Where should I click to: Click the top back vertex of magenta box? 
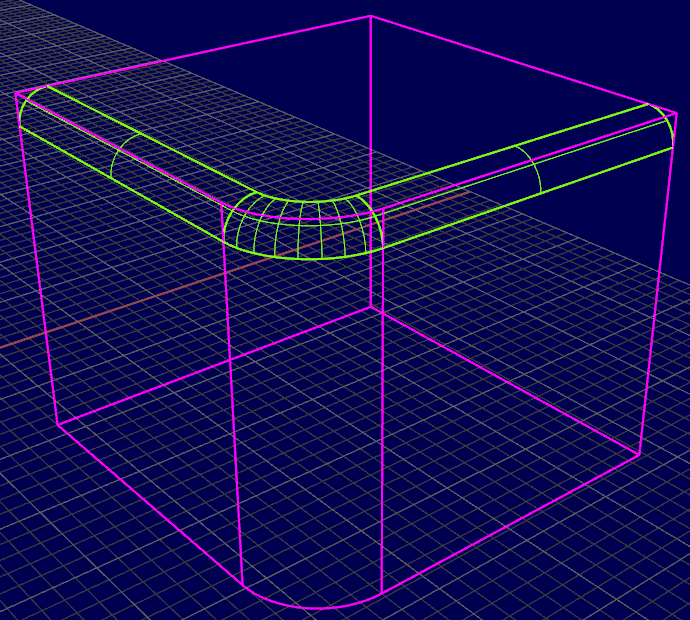click(371, 17)
